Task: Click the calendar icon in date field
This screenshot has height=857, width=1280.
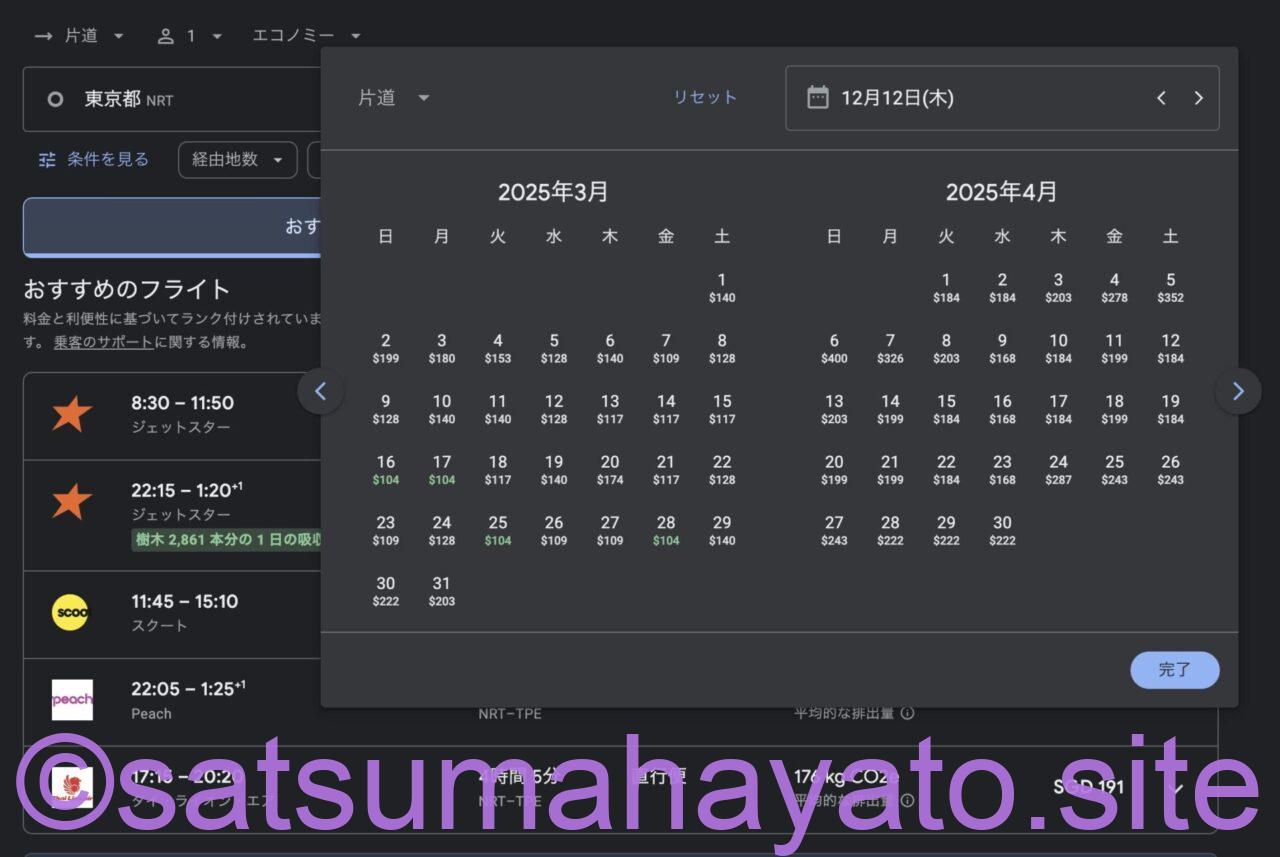Action: [818, 97]
